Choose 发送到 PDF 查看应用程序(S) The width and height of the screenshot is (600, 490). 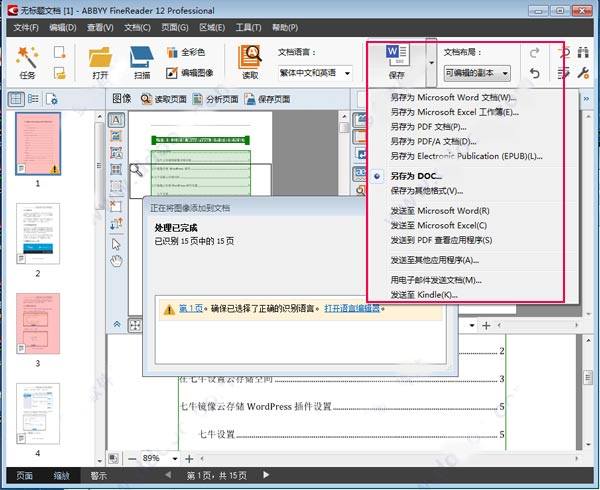[x=441, y=240]
